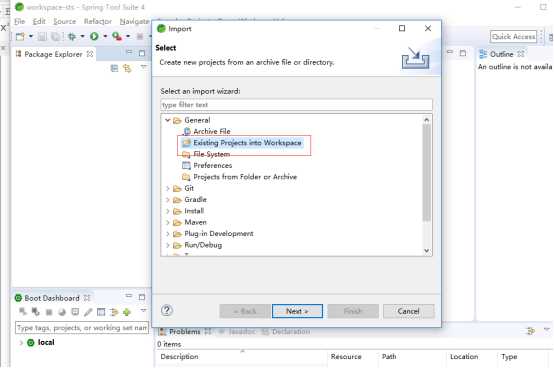Open the Run icon dropdown arrow
This screenshot has width=554, height=368.
(105, 36)
